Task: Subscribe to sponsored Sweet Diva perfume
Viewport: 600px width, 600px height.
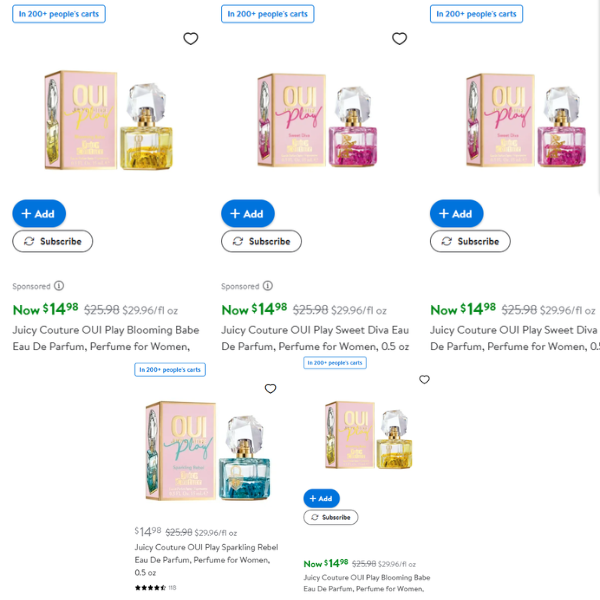Action: [x=261, y=241]
